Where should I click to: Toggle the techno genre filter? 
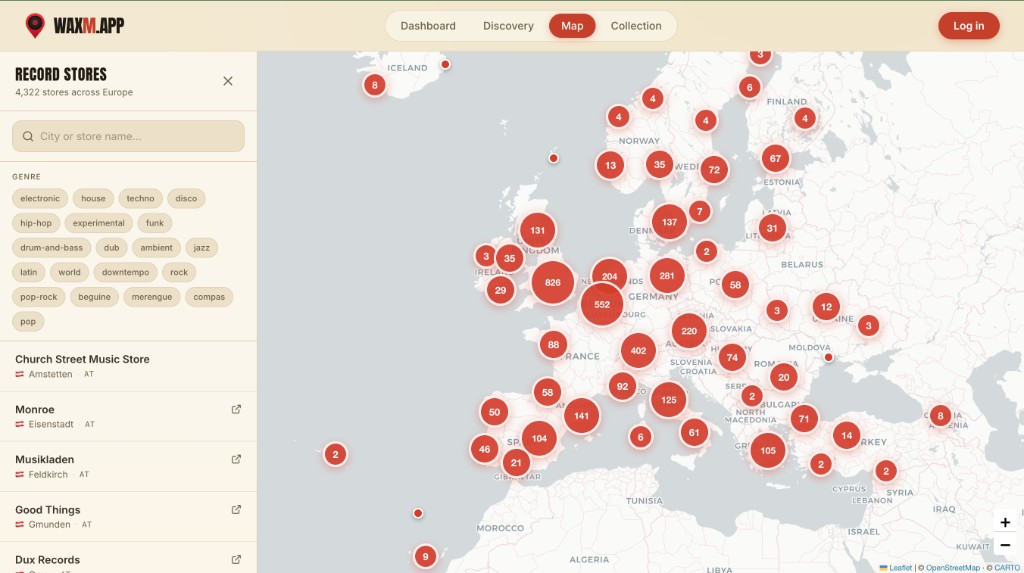tap(140, 199)
